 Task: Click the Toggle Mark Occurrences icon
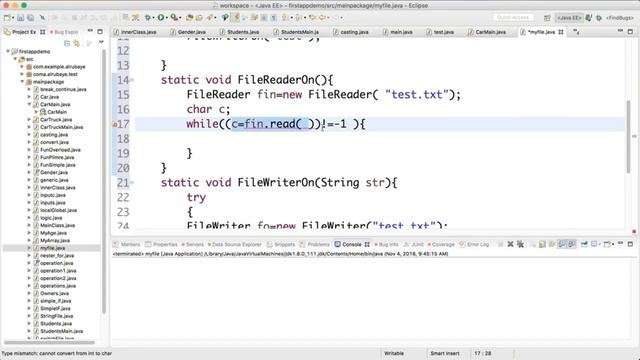pyautogui.click(x=235, y=18)
